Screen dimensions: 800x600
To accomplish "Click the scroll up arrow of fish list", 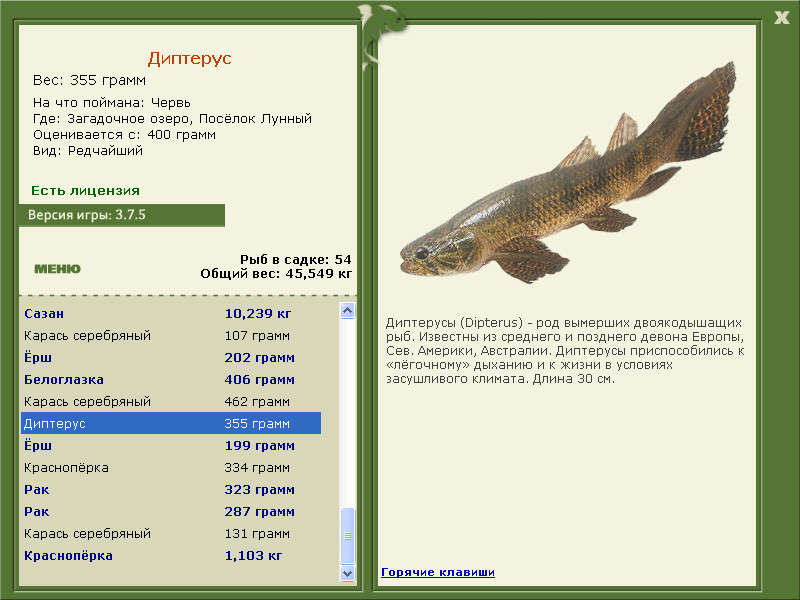I will 347,311.
